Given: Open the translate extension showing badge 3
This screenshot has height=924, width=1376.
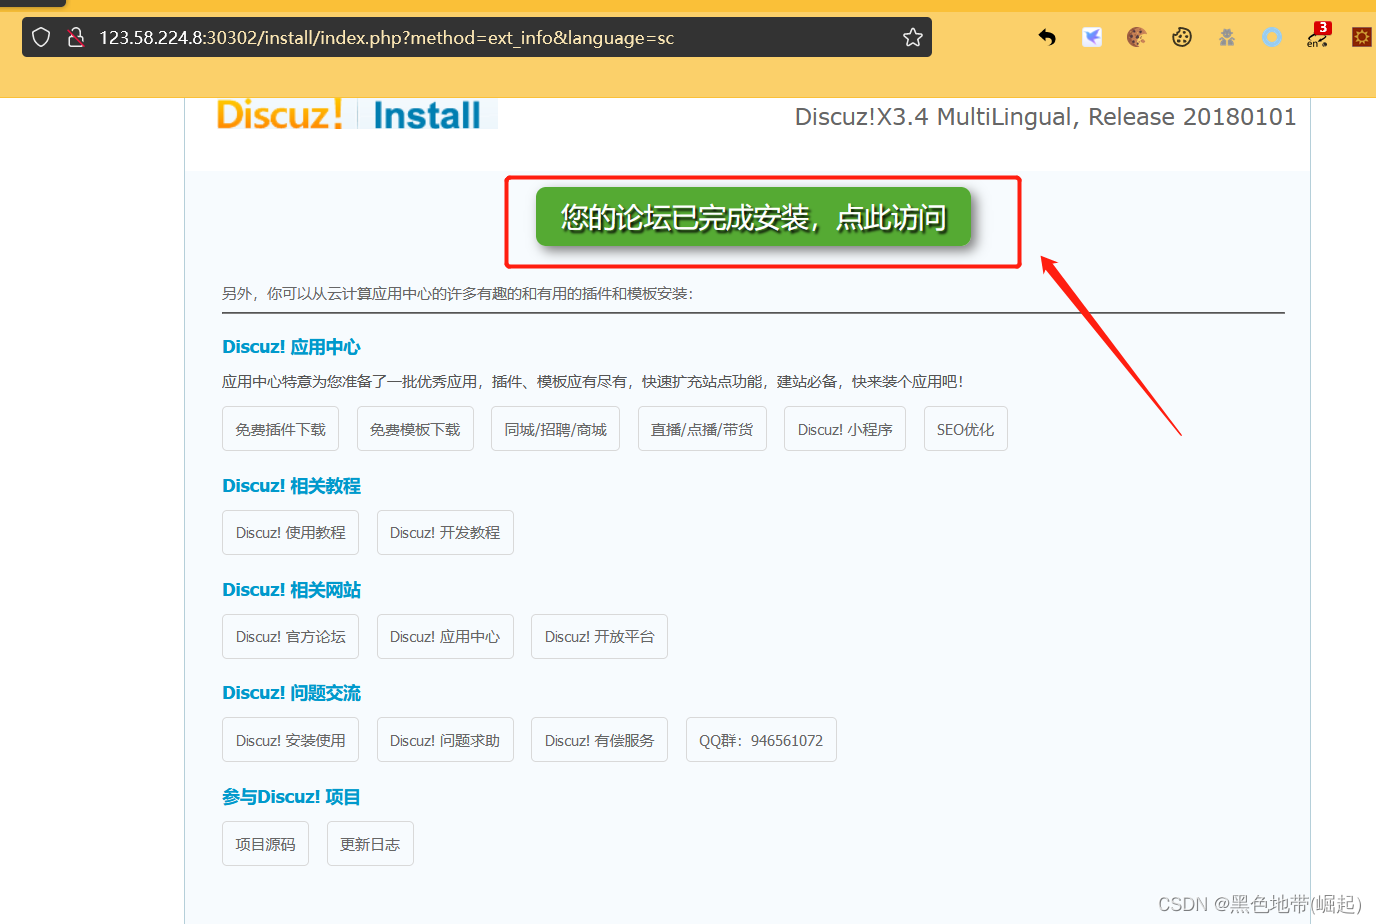Looking at the screenshot, I should pyautogui.click(x=1316, y=37).
